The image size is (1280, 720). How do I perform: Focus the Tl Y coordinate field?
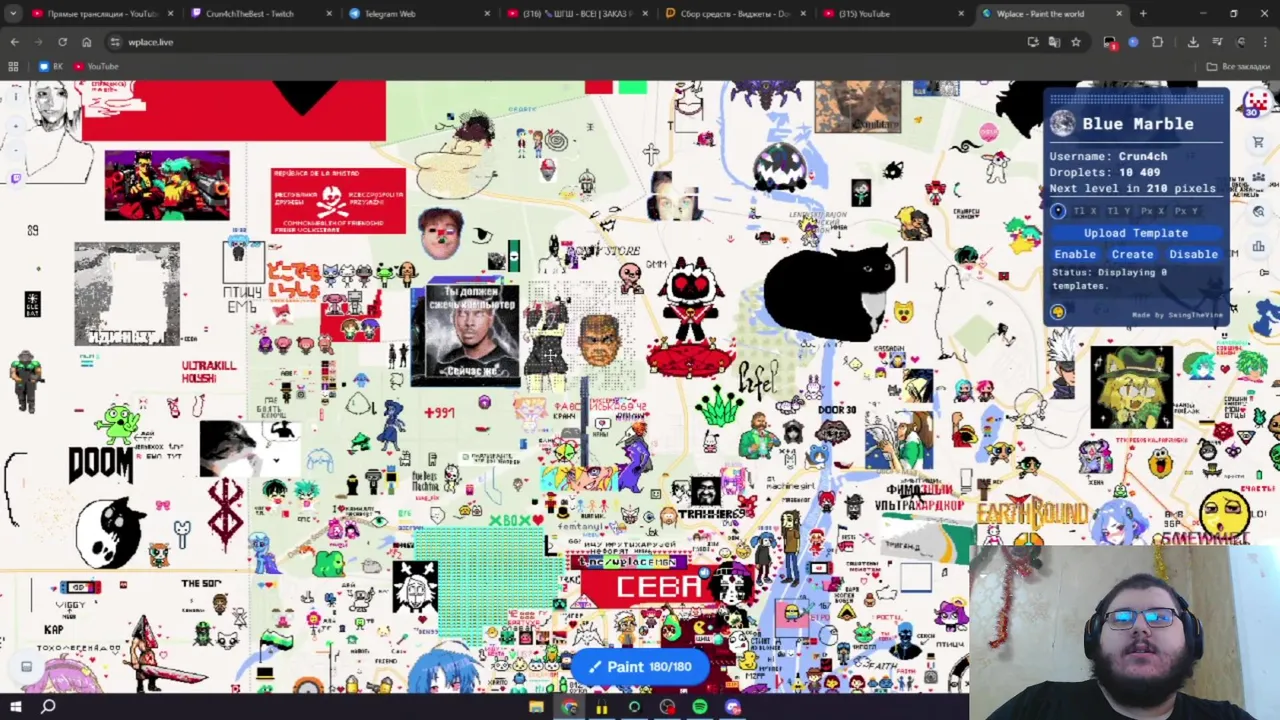(x=1118, y=211)
